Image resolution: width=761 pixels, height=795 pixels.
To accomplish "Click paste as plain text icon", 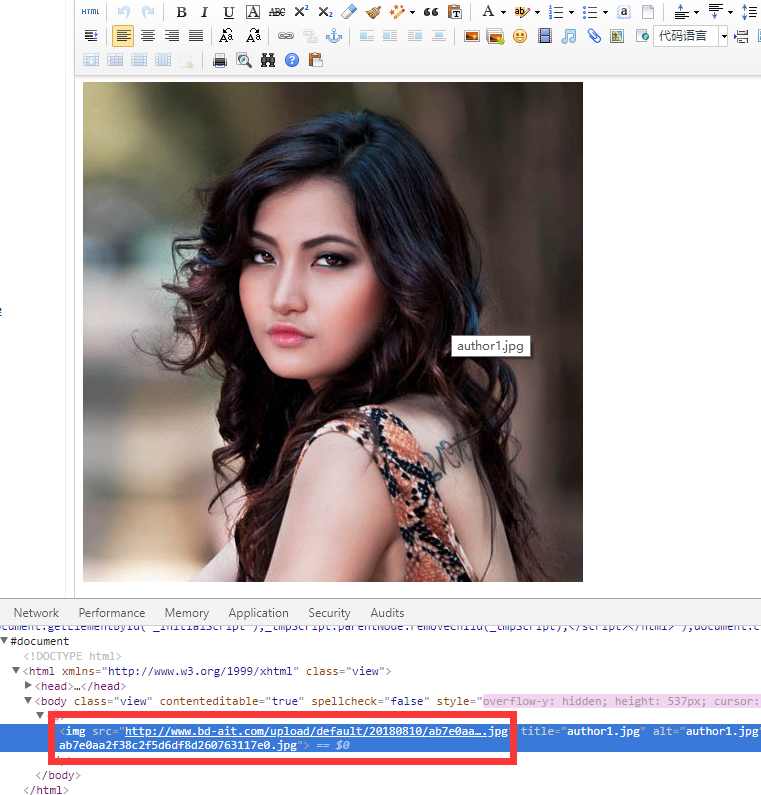I will click(x=455, y=12).
